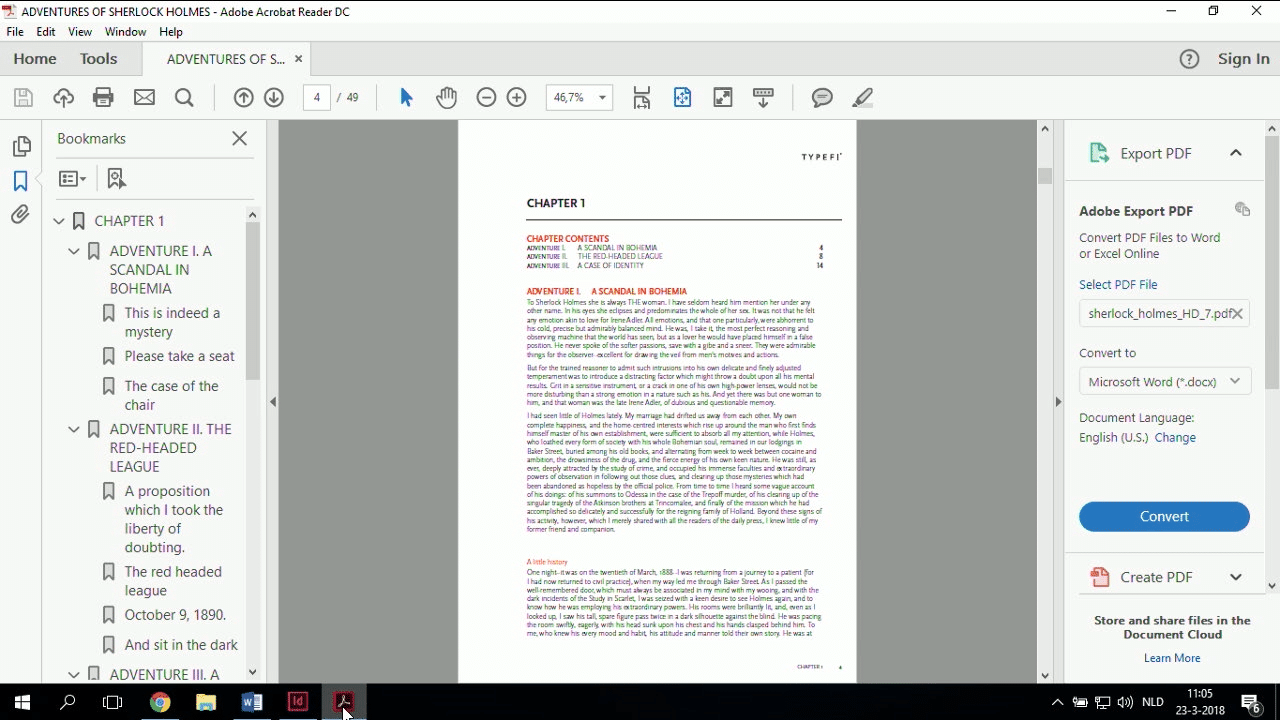Click the copy icon beside Adobe Export PDF
This screenshot has height=720, width=1280.
pyautogui.click(x=1242, y=210)
